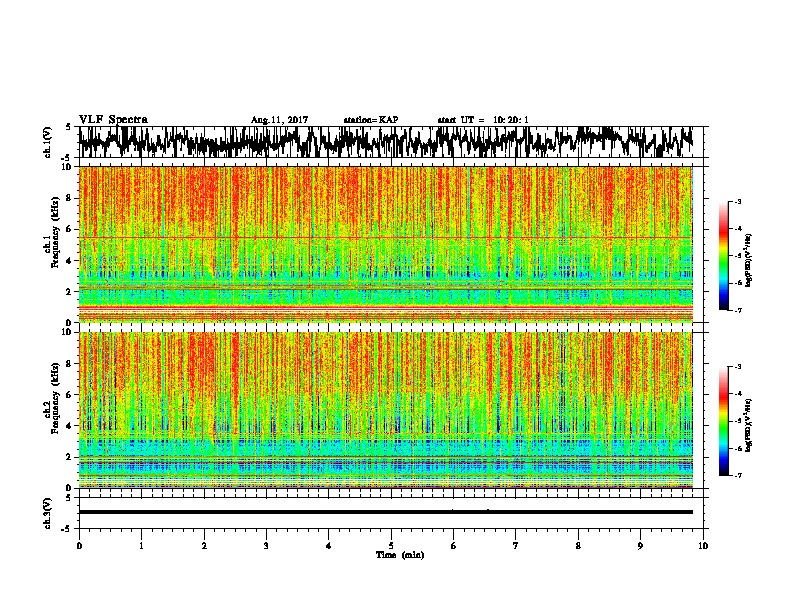This screenshot has height=612, width=792.
Task: Click the "ch.1(V)" axis label
Action: (48, 142)
